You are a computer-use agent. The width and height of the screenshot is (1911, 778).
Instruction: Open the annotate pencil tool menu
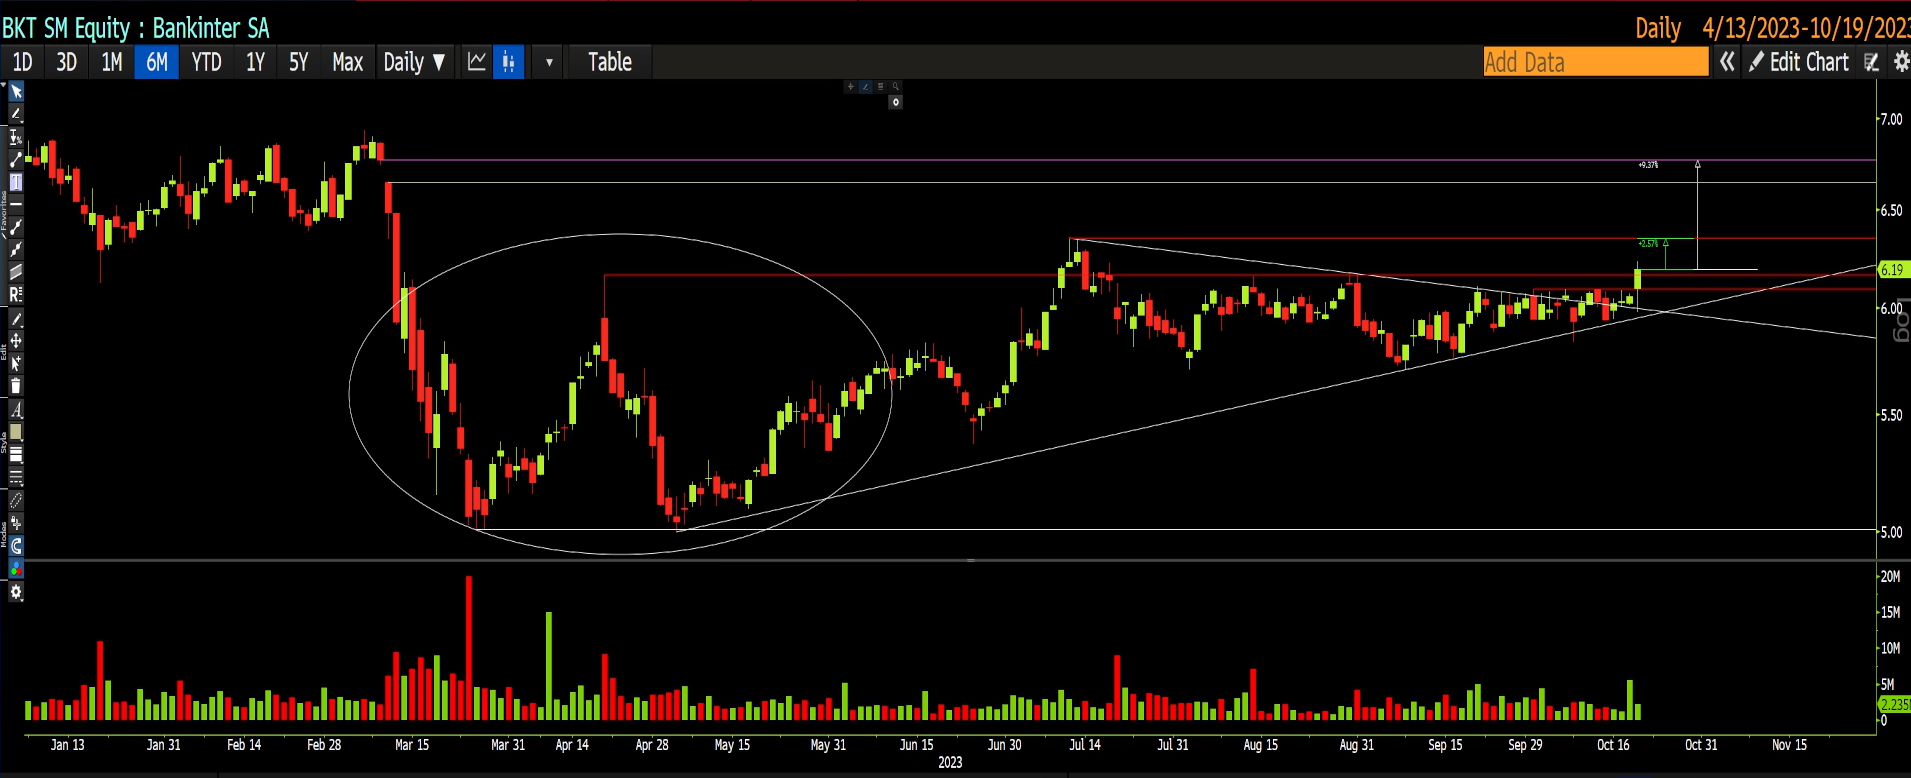tap(16, 114)
